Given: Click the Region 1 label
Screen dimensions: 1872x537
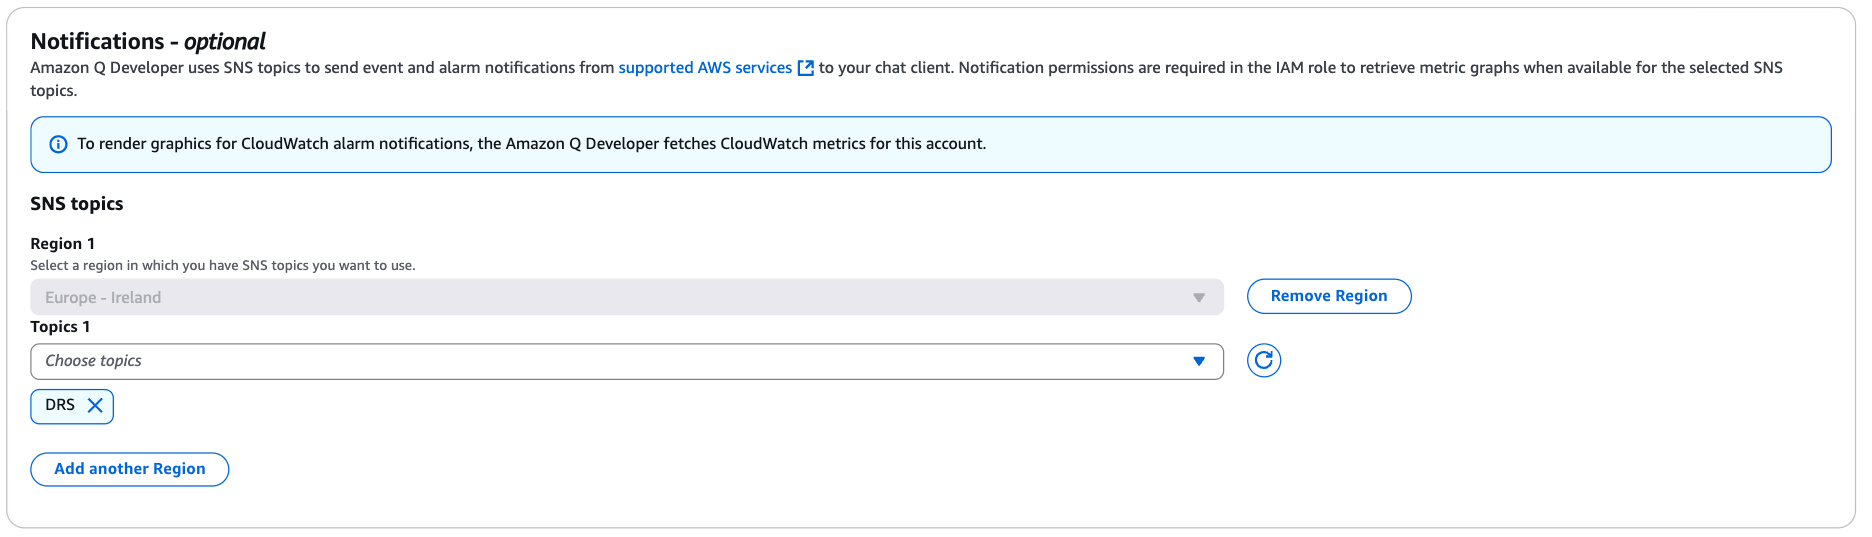Looking at the screenshot, I should point(63,244).
